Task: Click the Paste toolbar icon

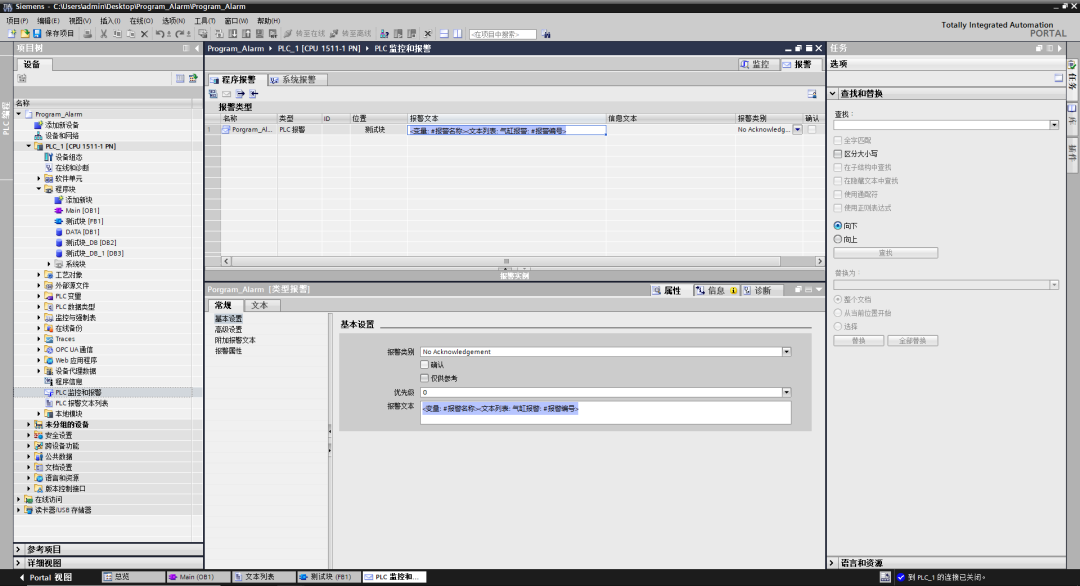Action: [131, 34]
